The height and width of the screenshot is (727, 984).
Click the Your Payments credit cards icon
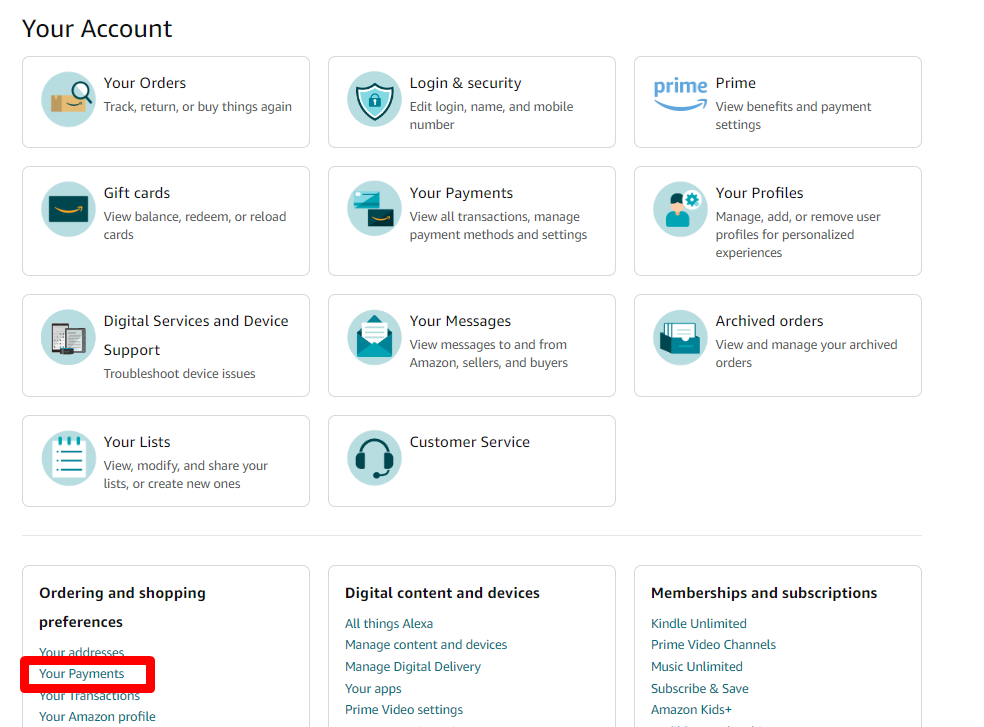(x=375, y=209)
